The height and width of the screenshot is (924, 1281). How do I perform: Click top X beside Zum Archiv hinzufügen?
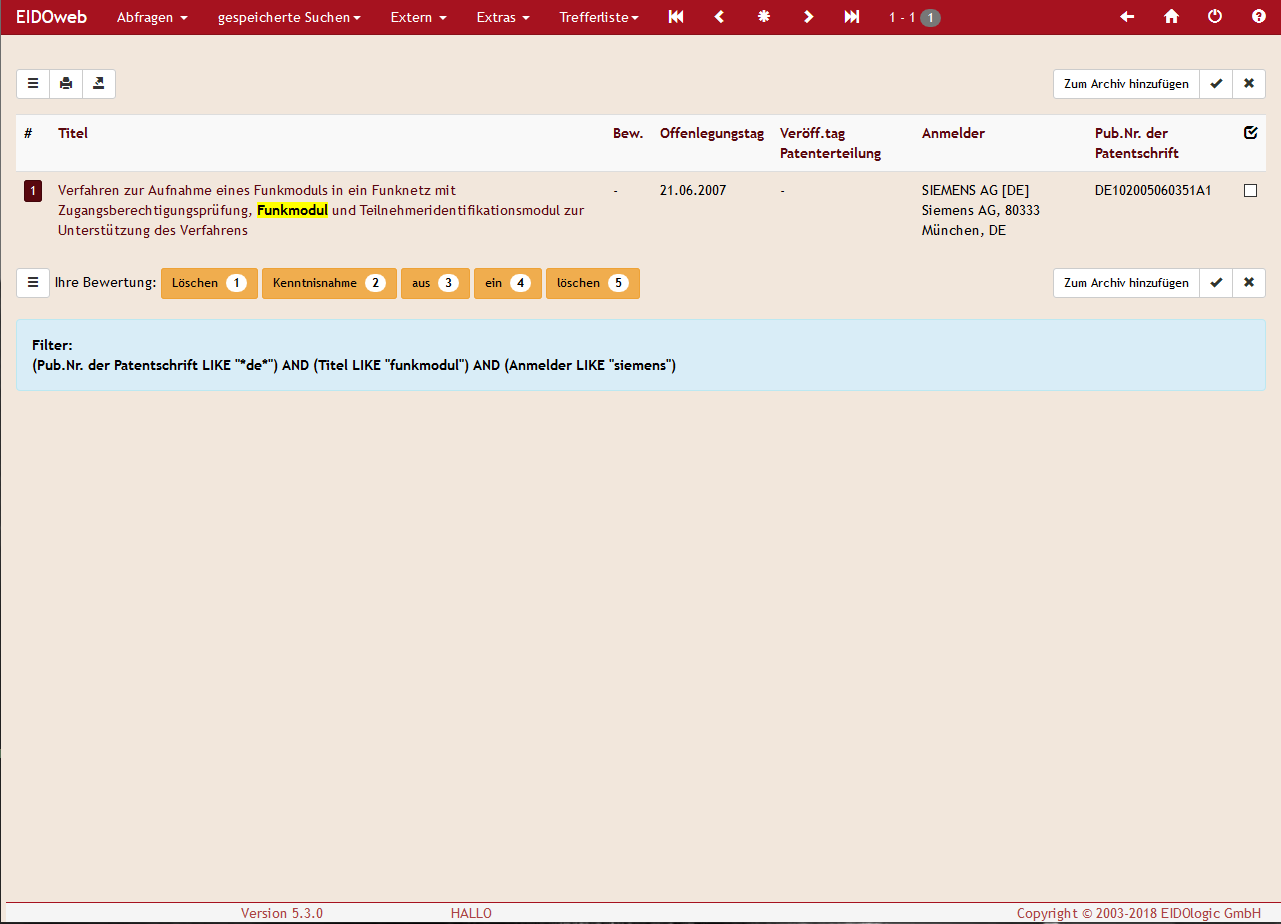(x=1249, y=84)
